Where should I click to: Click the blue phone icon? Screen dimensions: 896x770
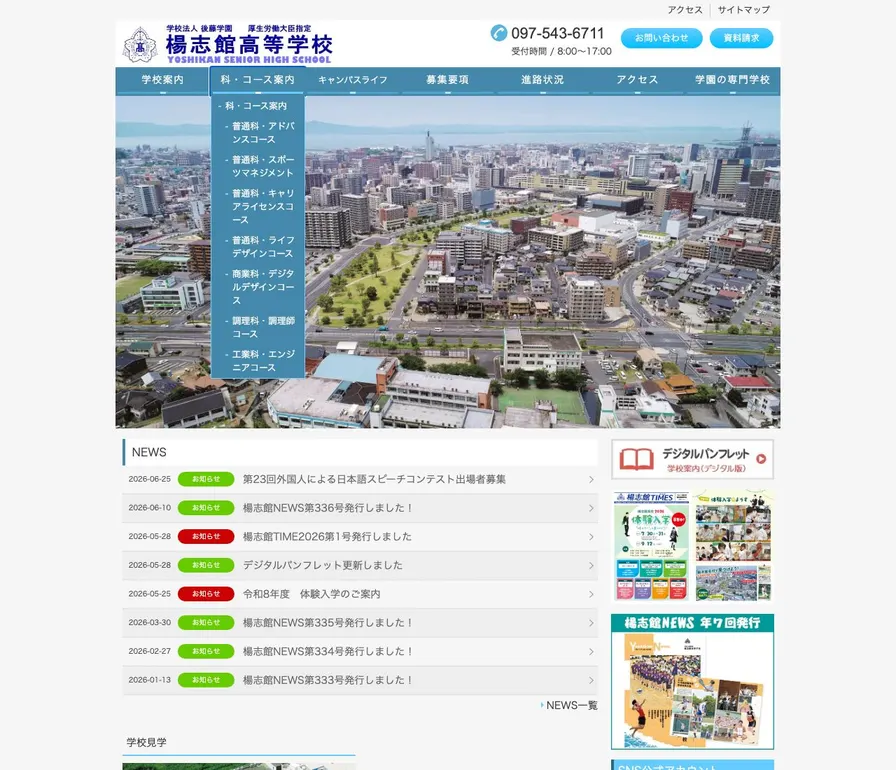(499, 33)
